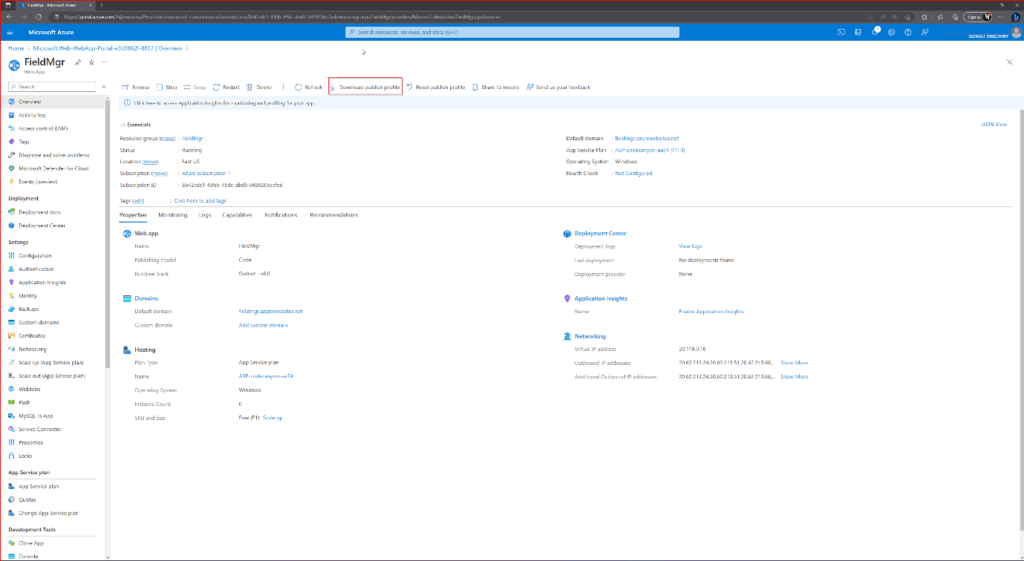Open Cloud Shell from the Azure header
This screenshot has height=561, width=1024.
click(841, 32)
